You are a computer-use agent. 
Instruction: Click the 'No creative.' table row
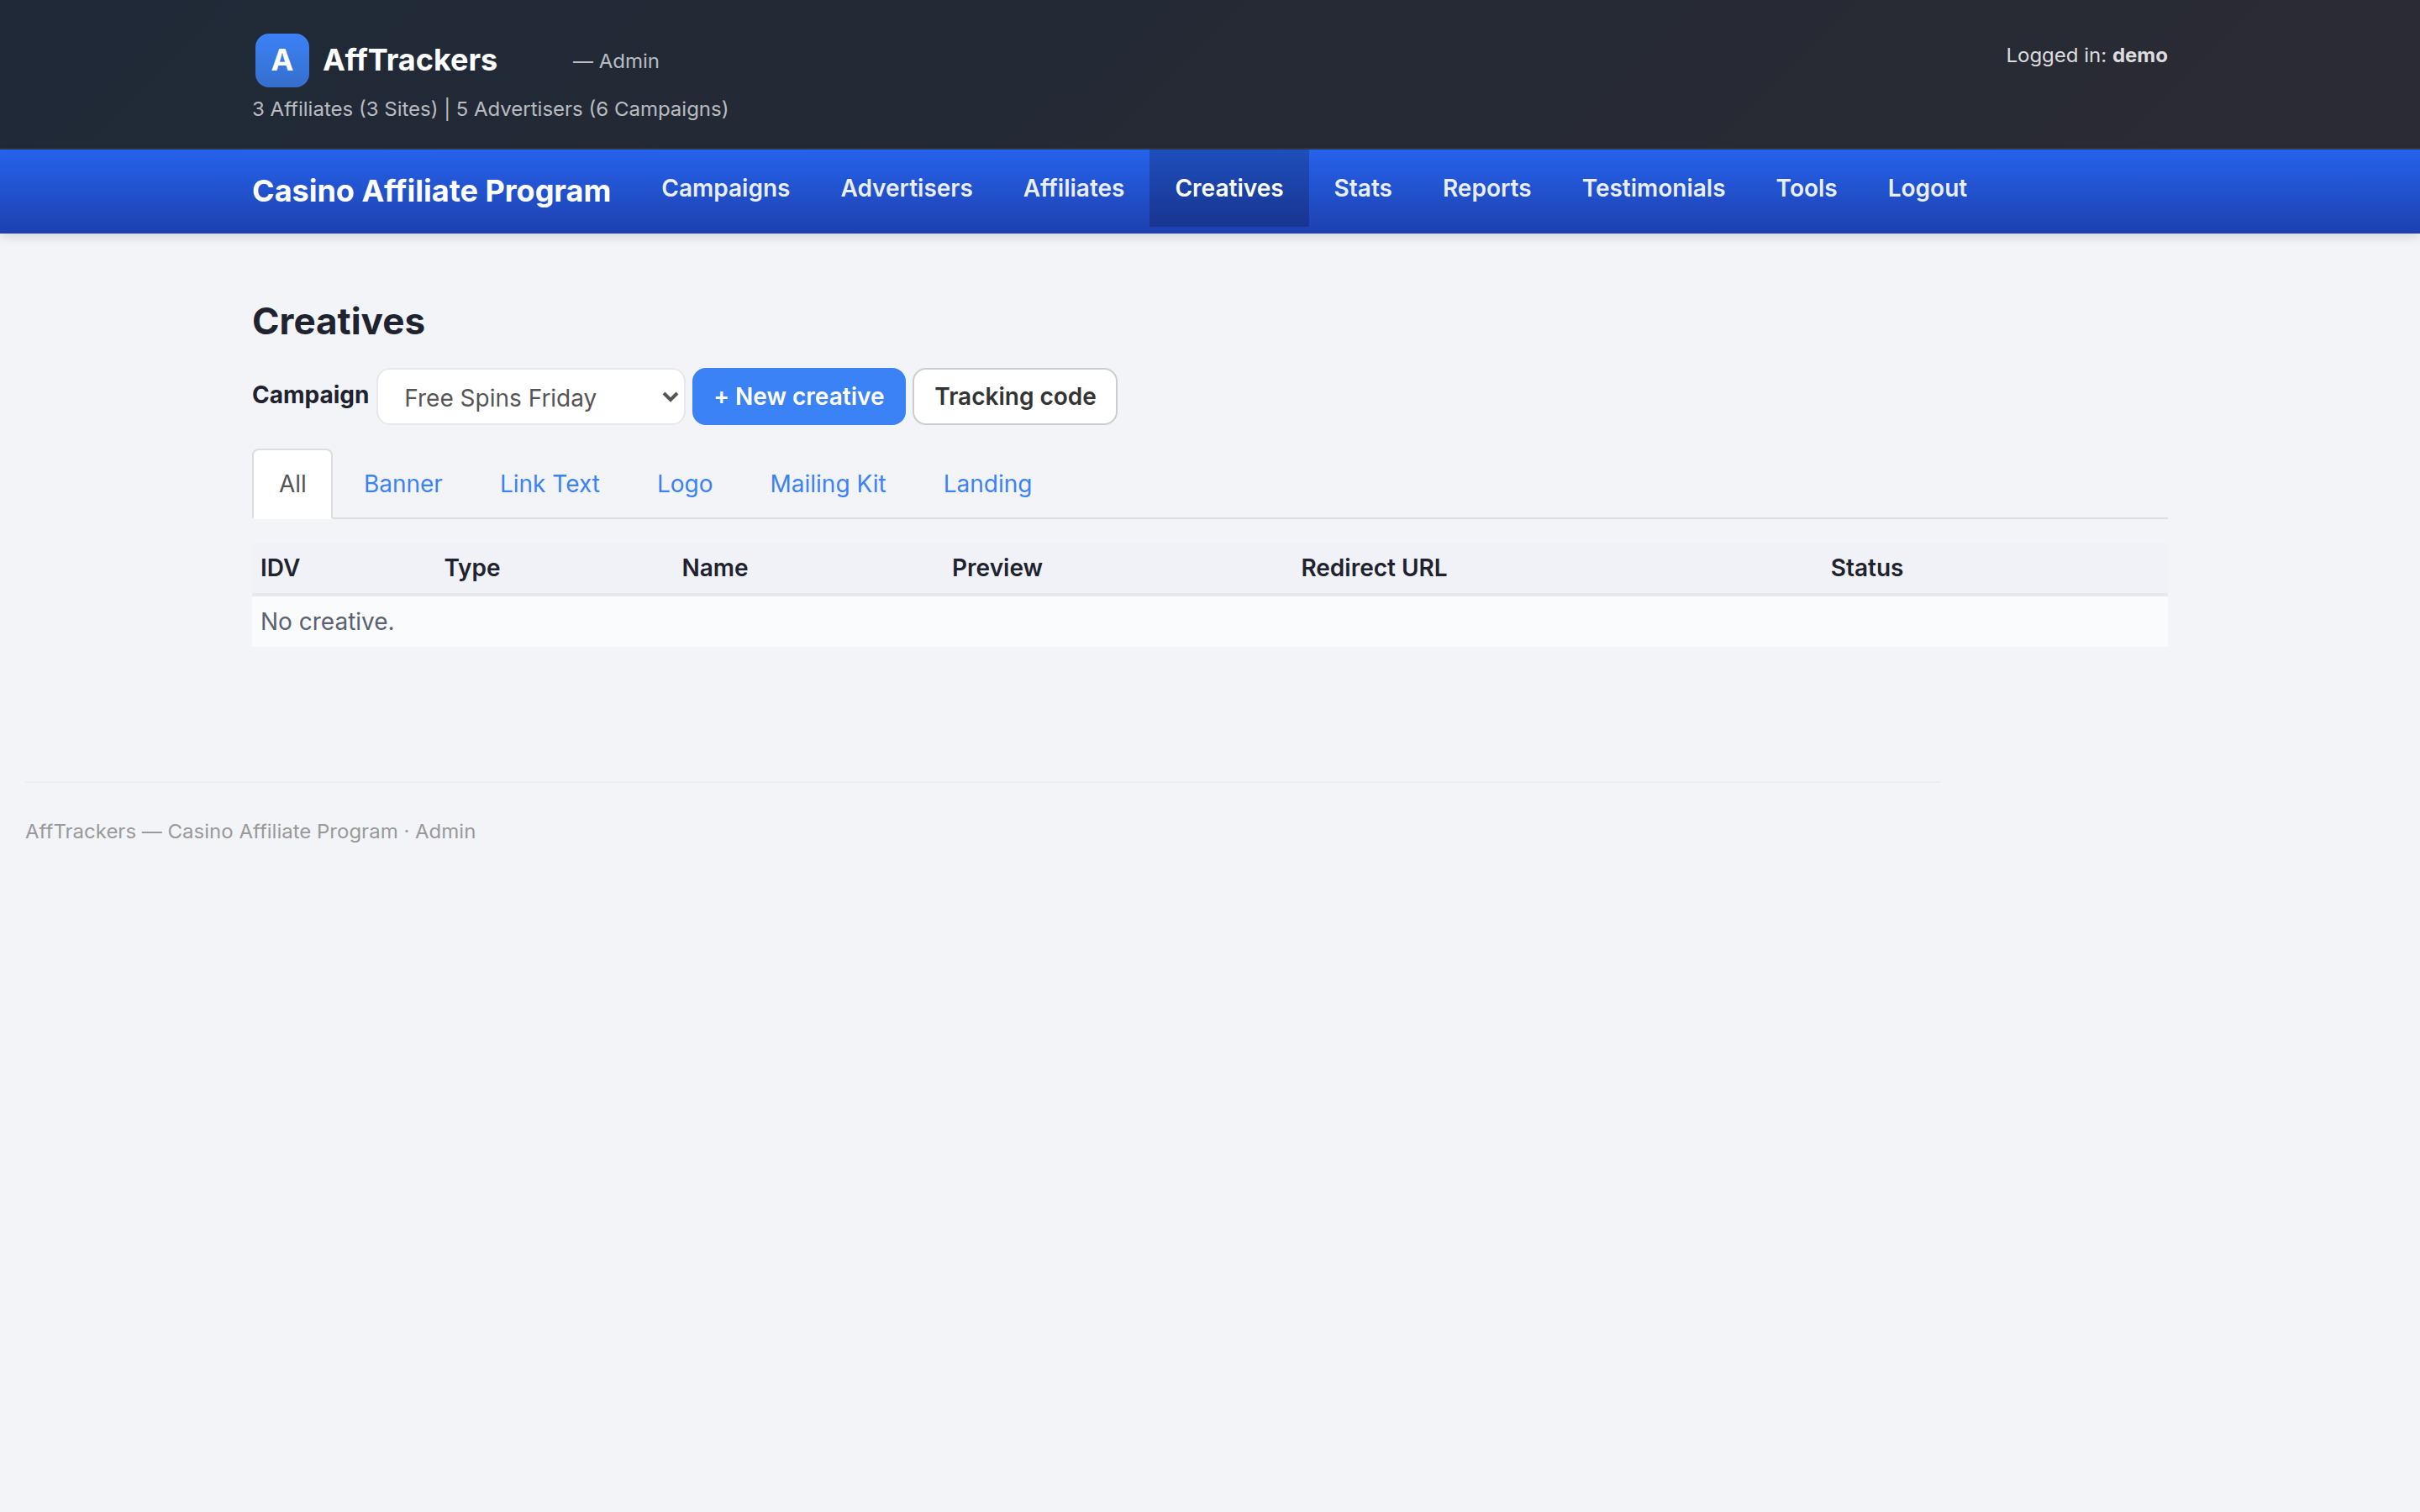1210,622
